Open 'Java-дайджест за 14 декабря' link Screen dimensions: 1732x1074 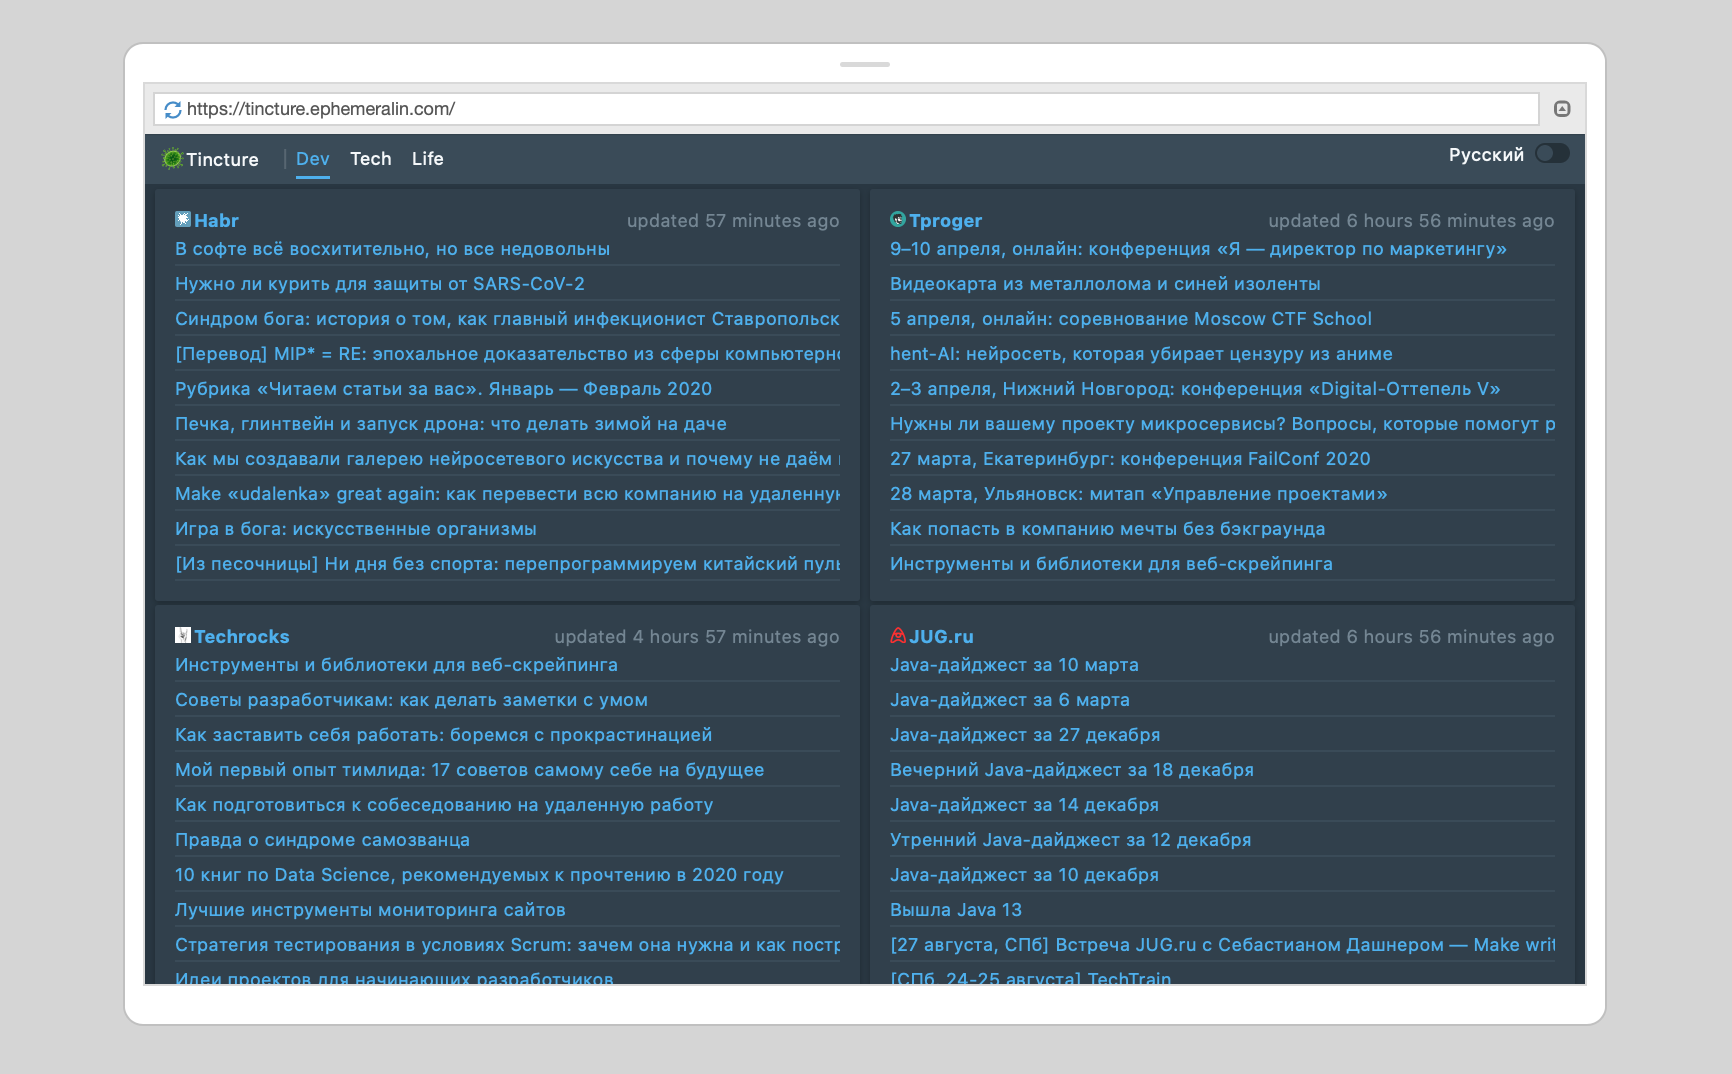(x=1024, y=805)
